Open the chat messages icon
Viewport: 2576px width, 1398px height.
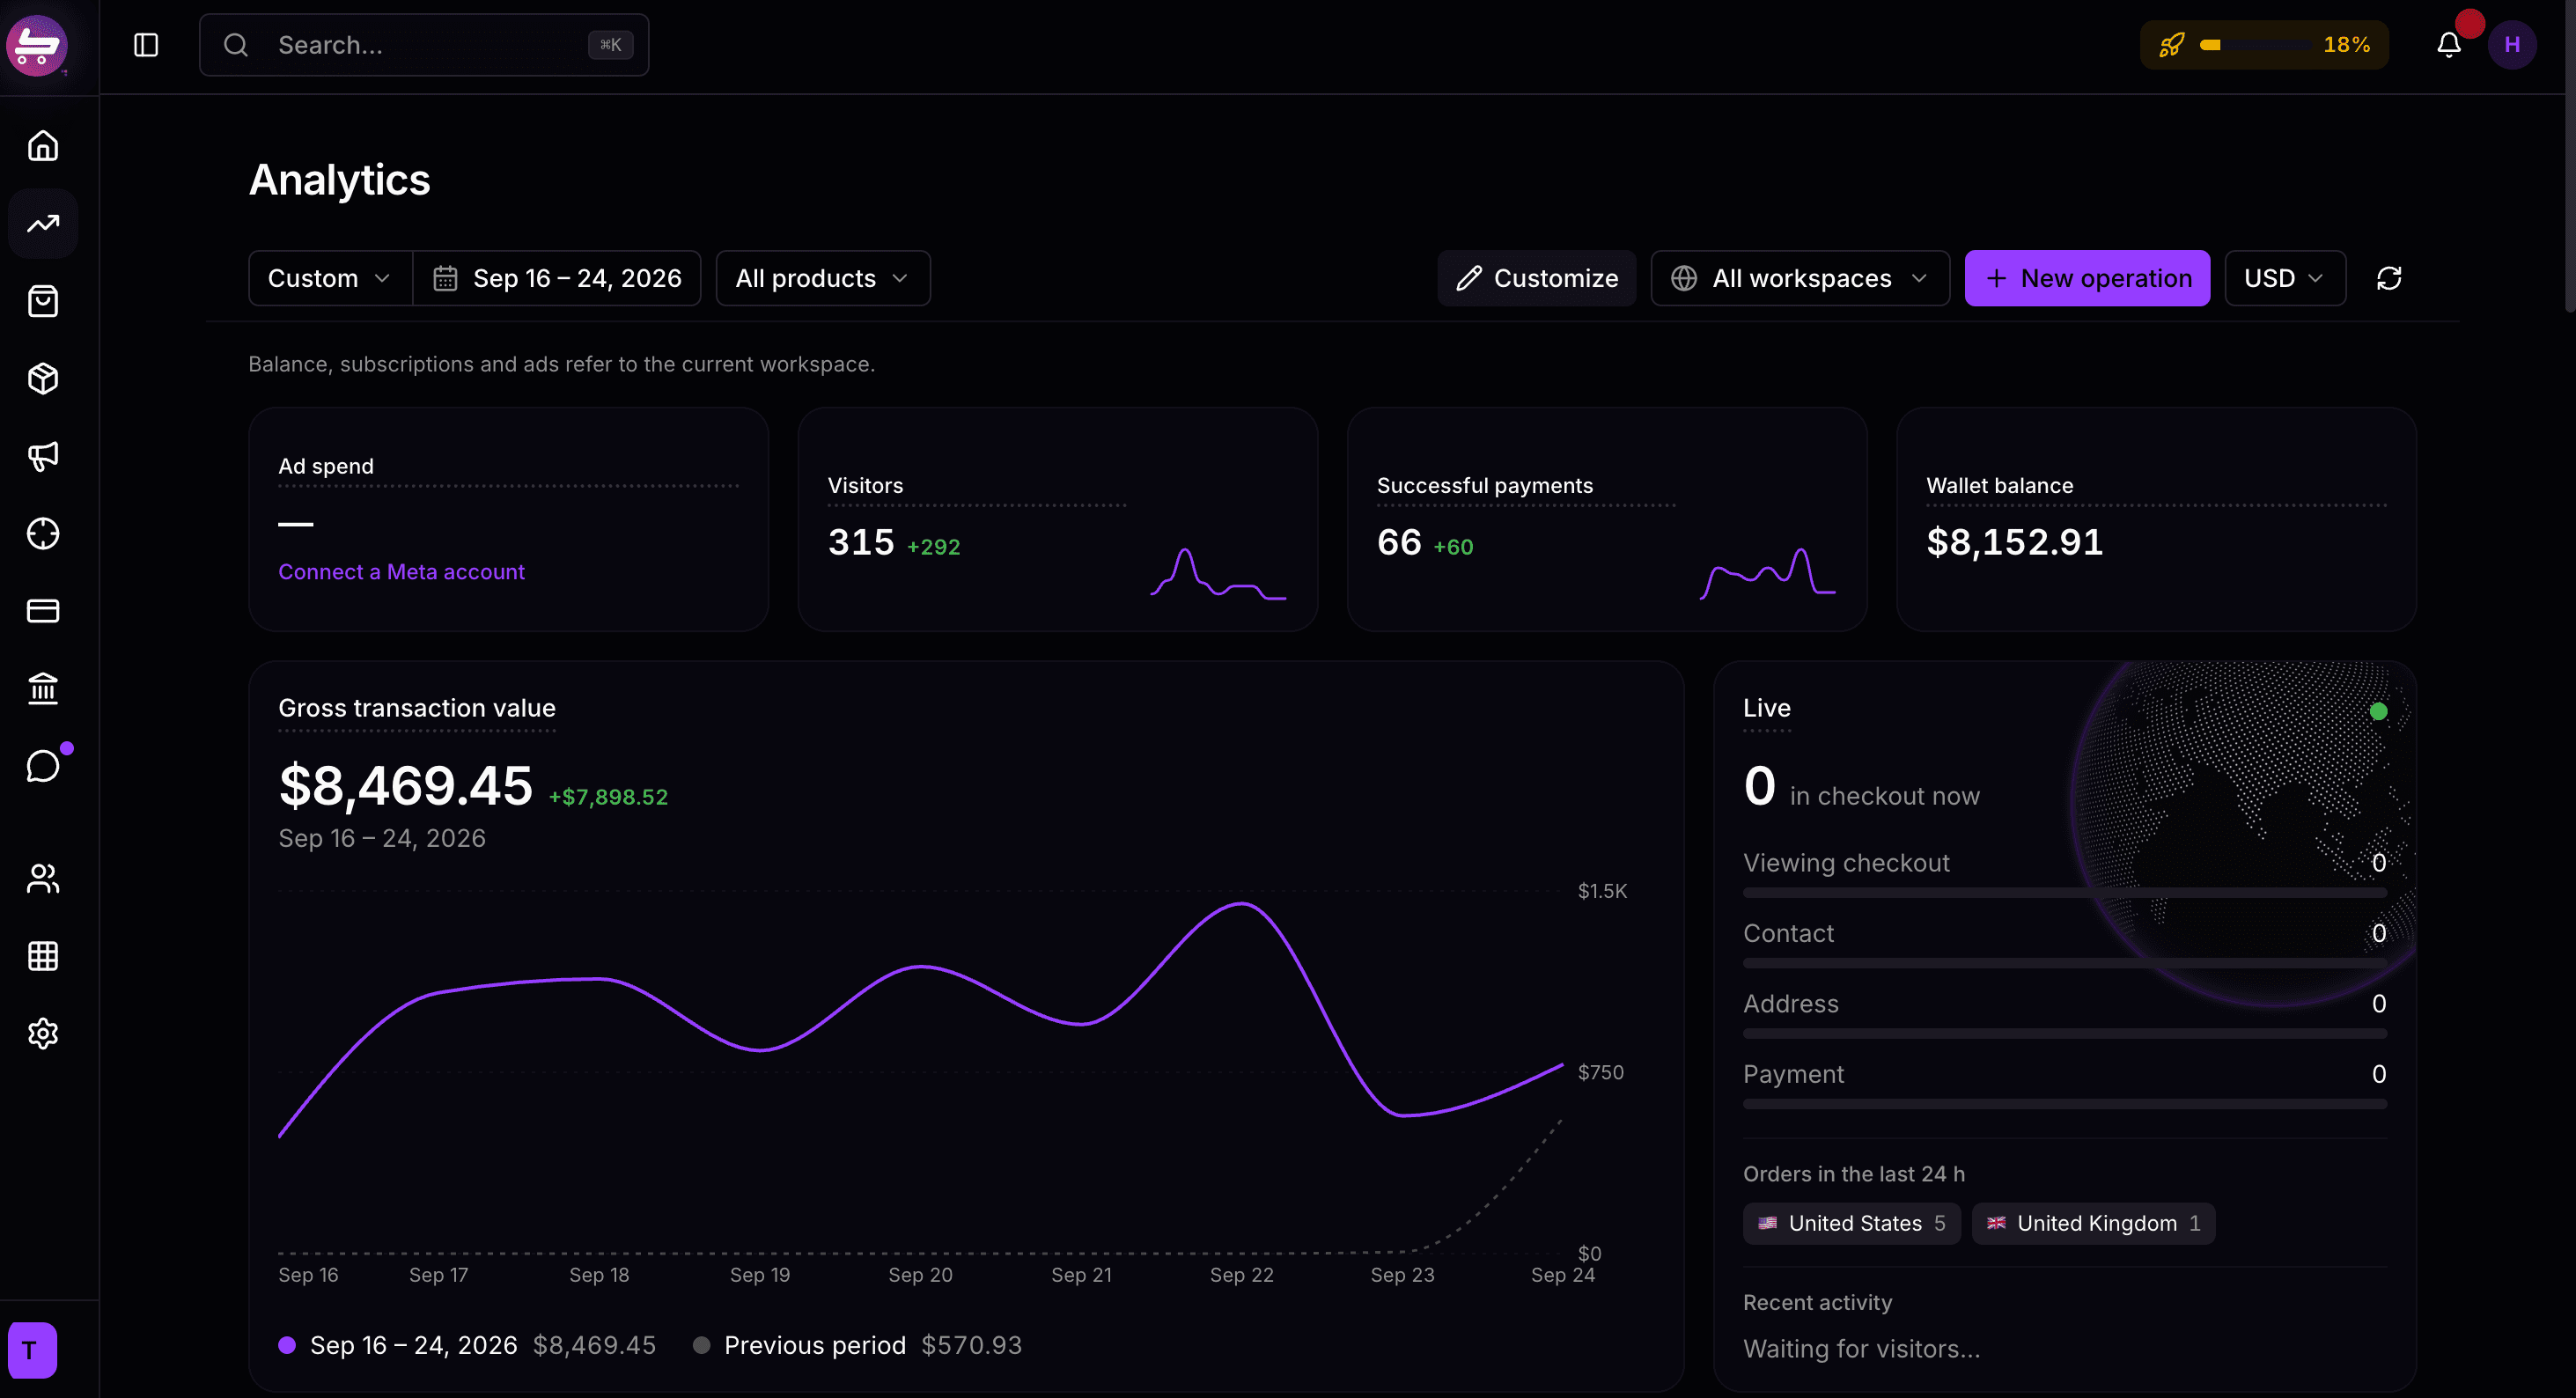[43, 766]
